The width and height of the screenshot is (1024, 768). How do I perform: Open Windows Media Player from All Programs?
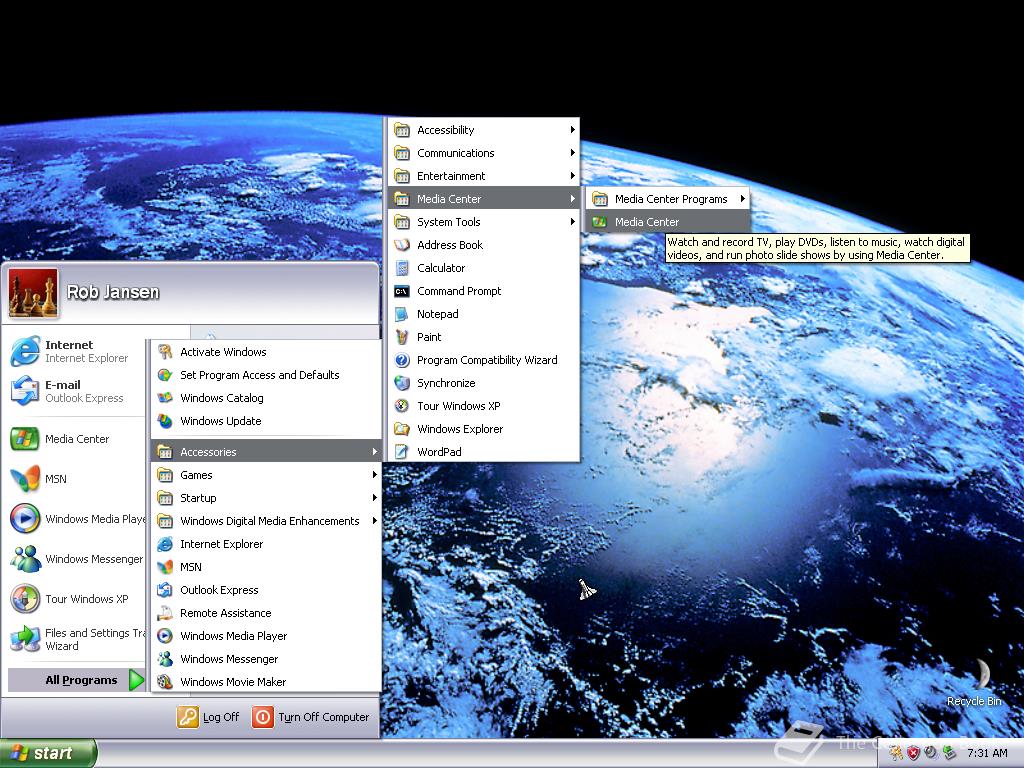266,636
